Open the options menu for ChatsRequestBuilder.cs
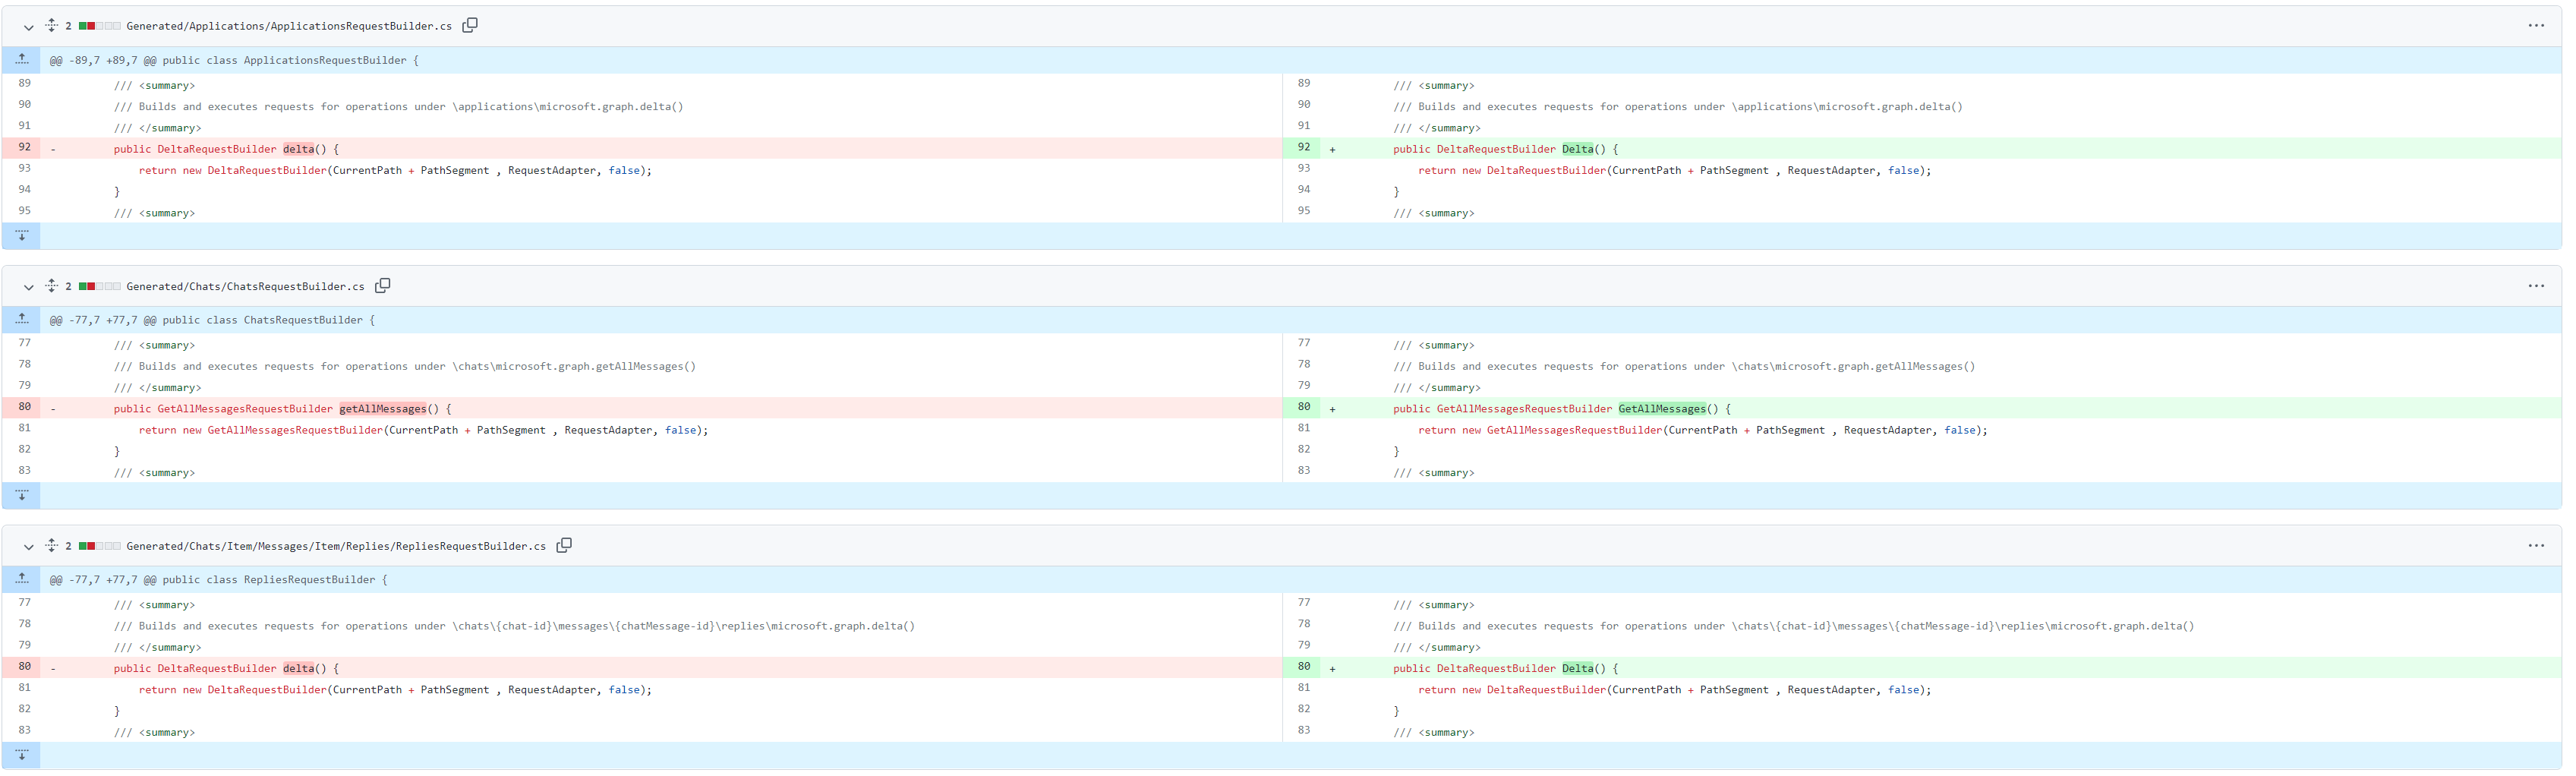2576x776 pixels. coord(2536,285)
